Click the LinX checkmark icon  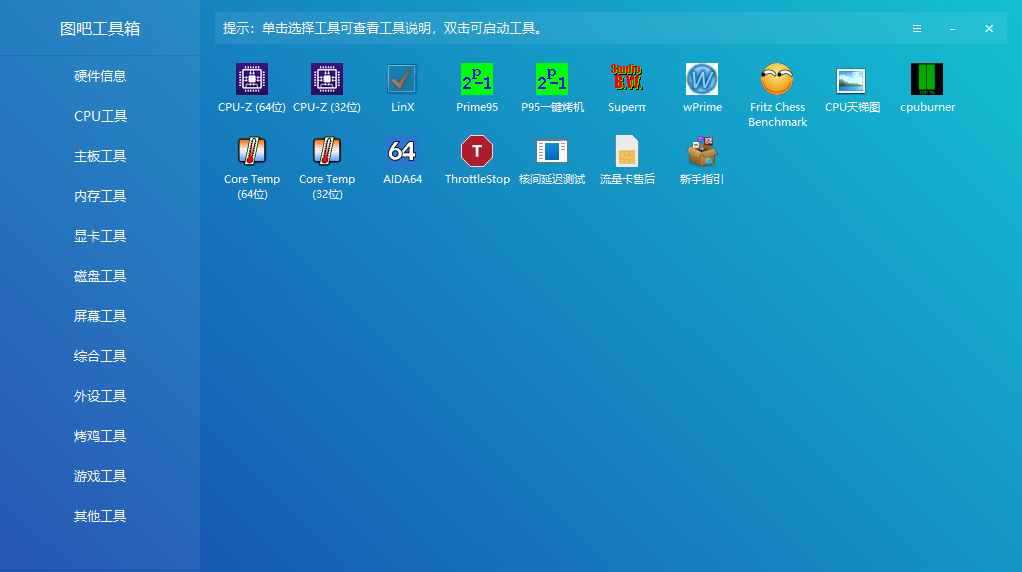point(402,80)
